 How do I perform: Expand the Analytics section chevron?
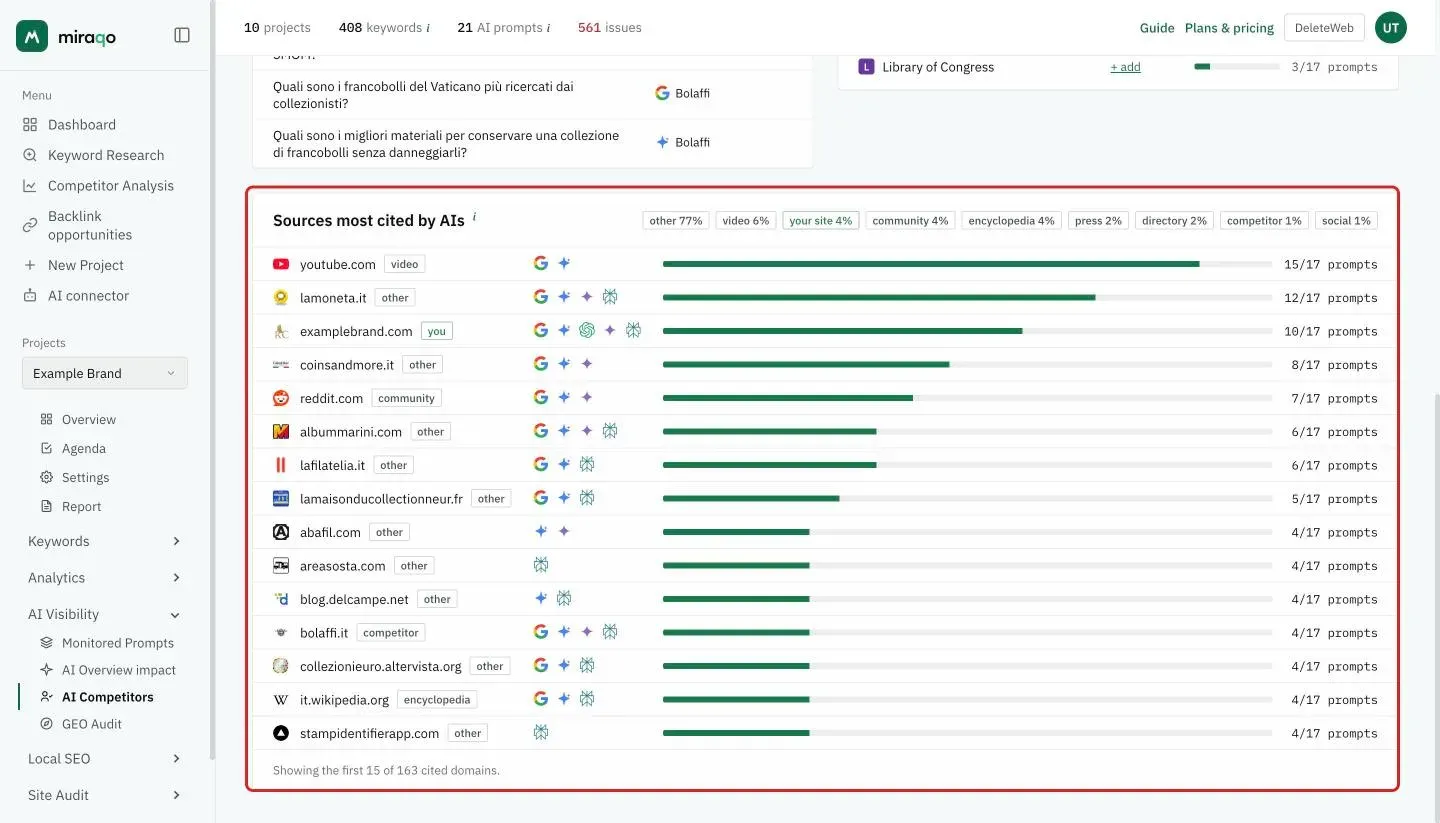click(x=176, y=578)
